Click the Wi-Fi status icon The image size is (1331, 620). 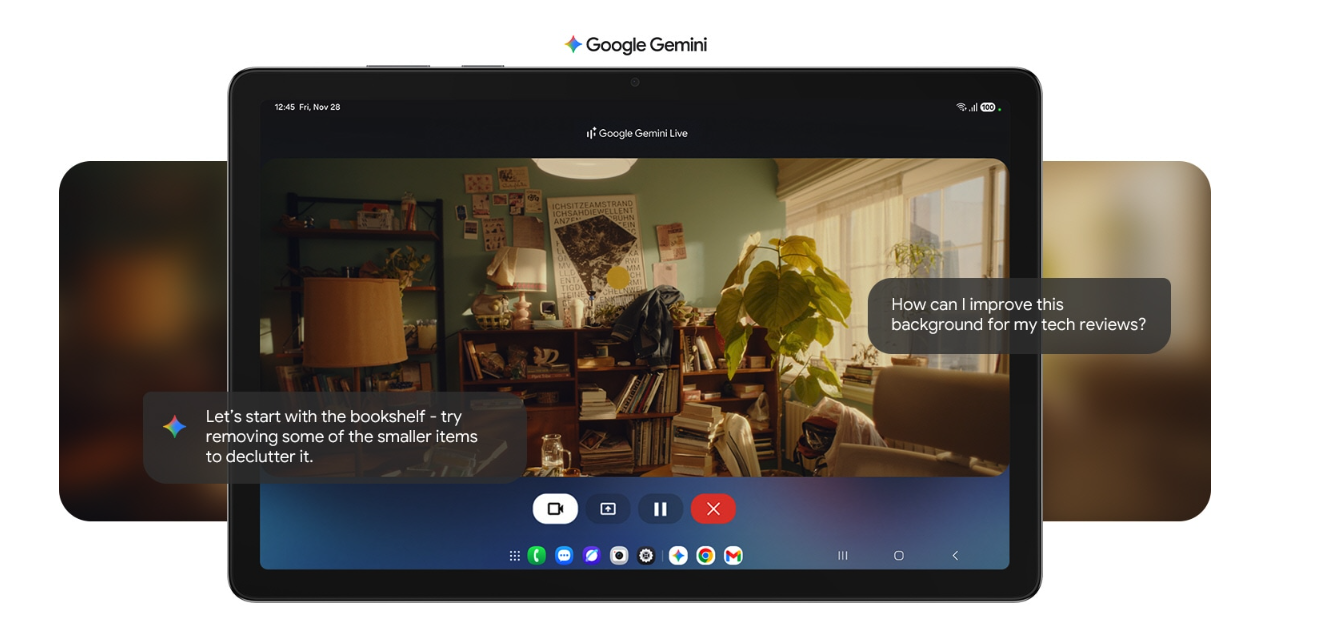pyautogui.click(x=962, y=107)
